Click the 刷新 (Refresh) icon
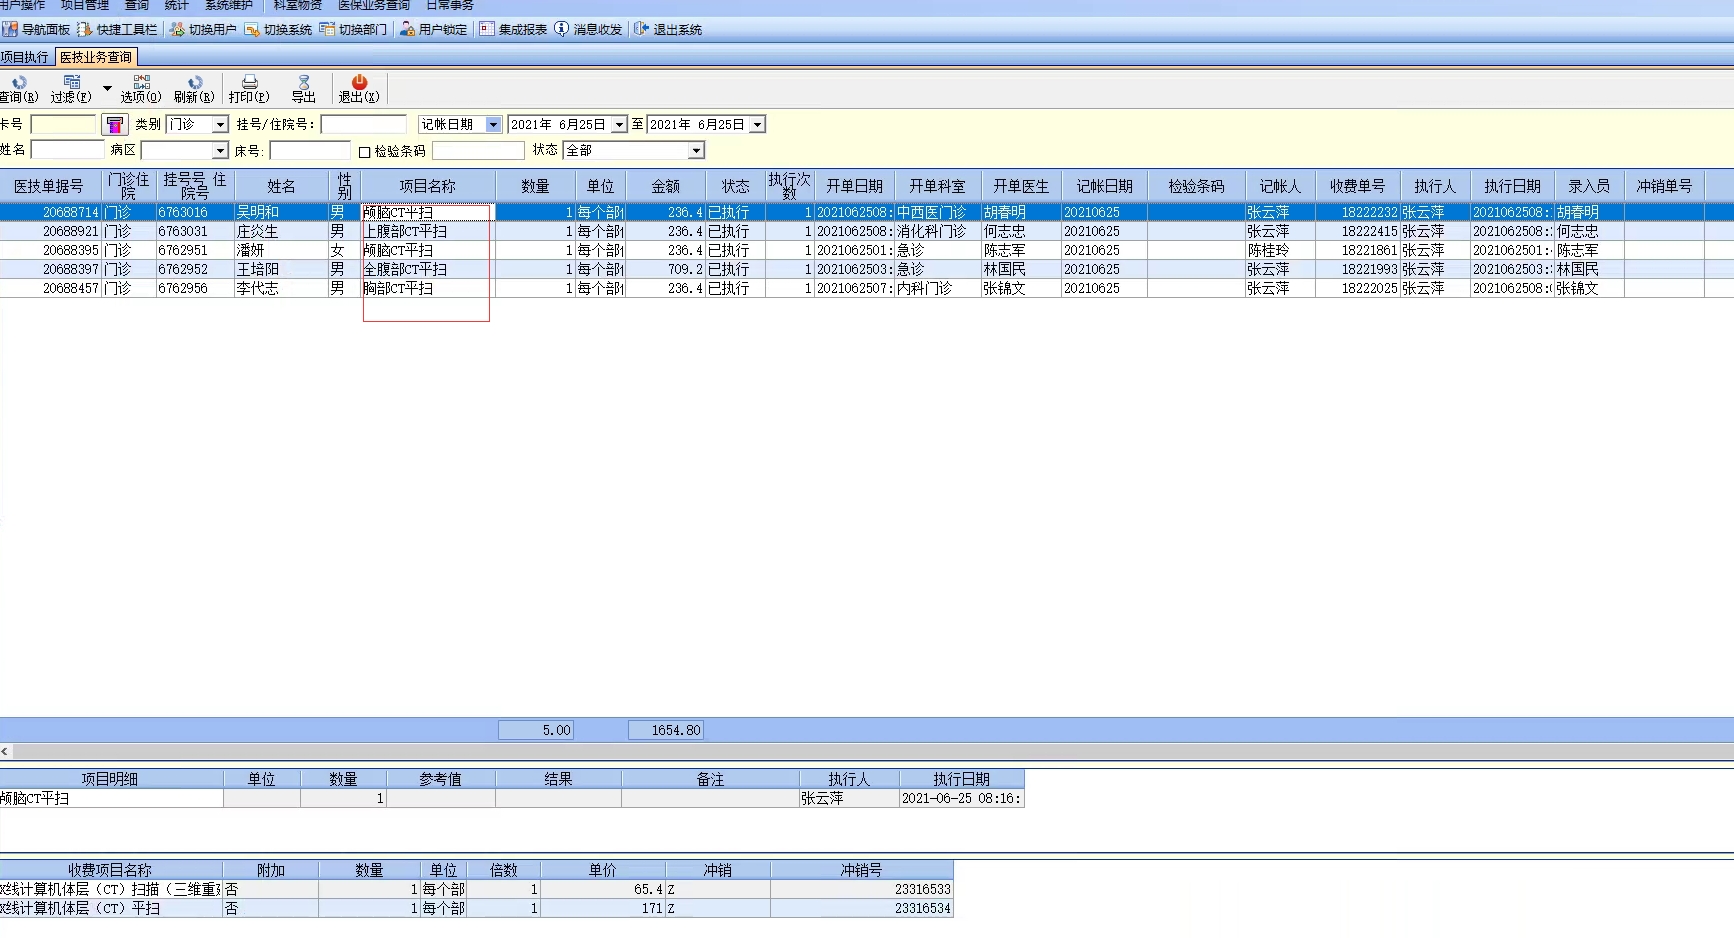 point(194,88)
